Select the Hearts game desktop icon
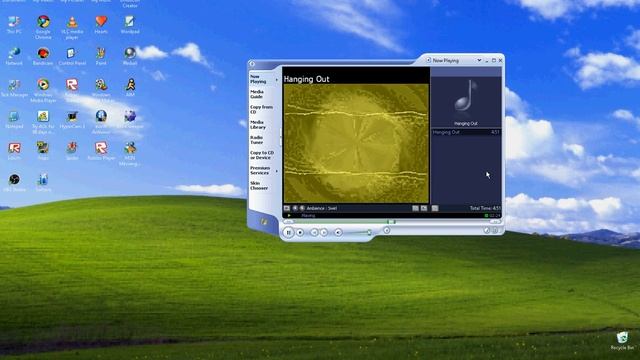Screen dimensions: 640x360 pos(101,24)
